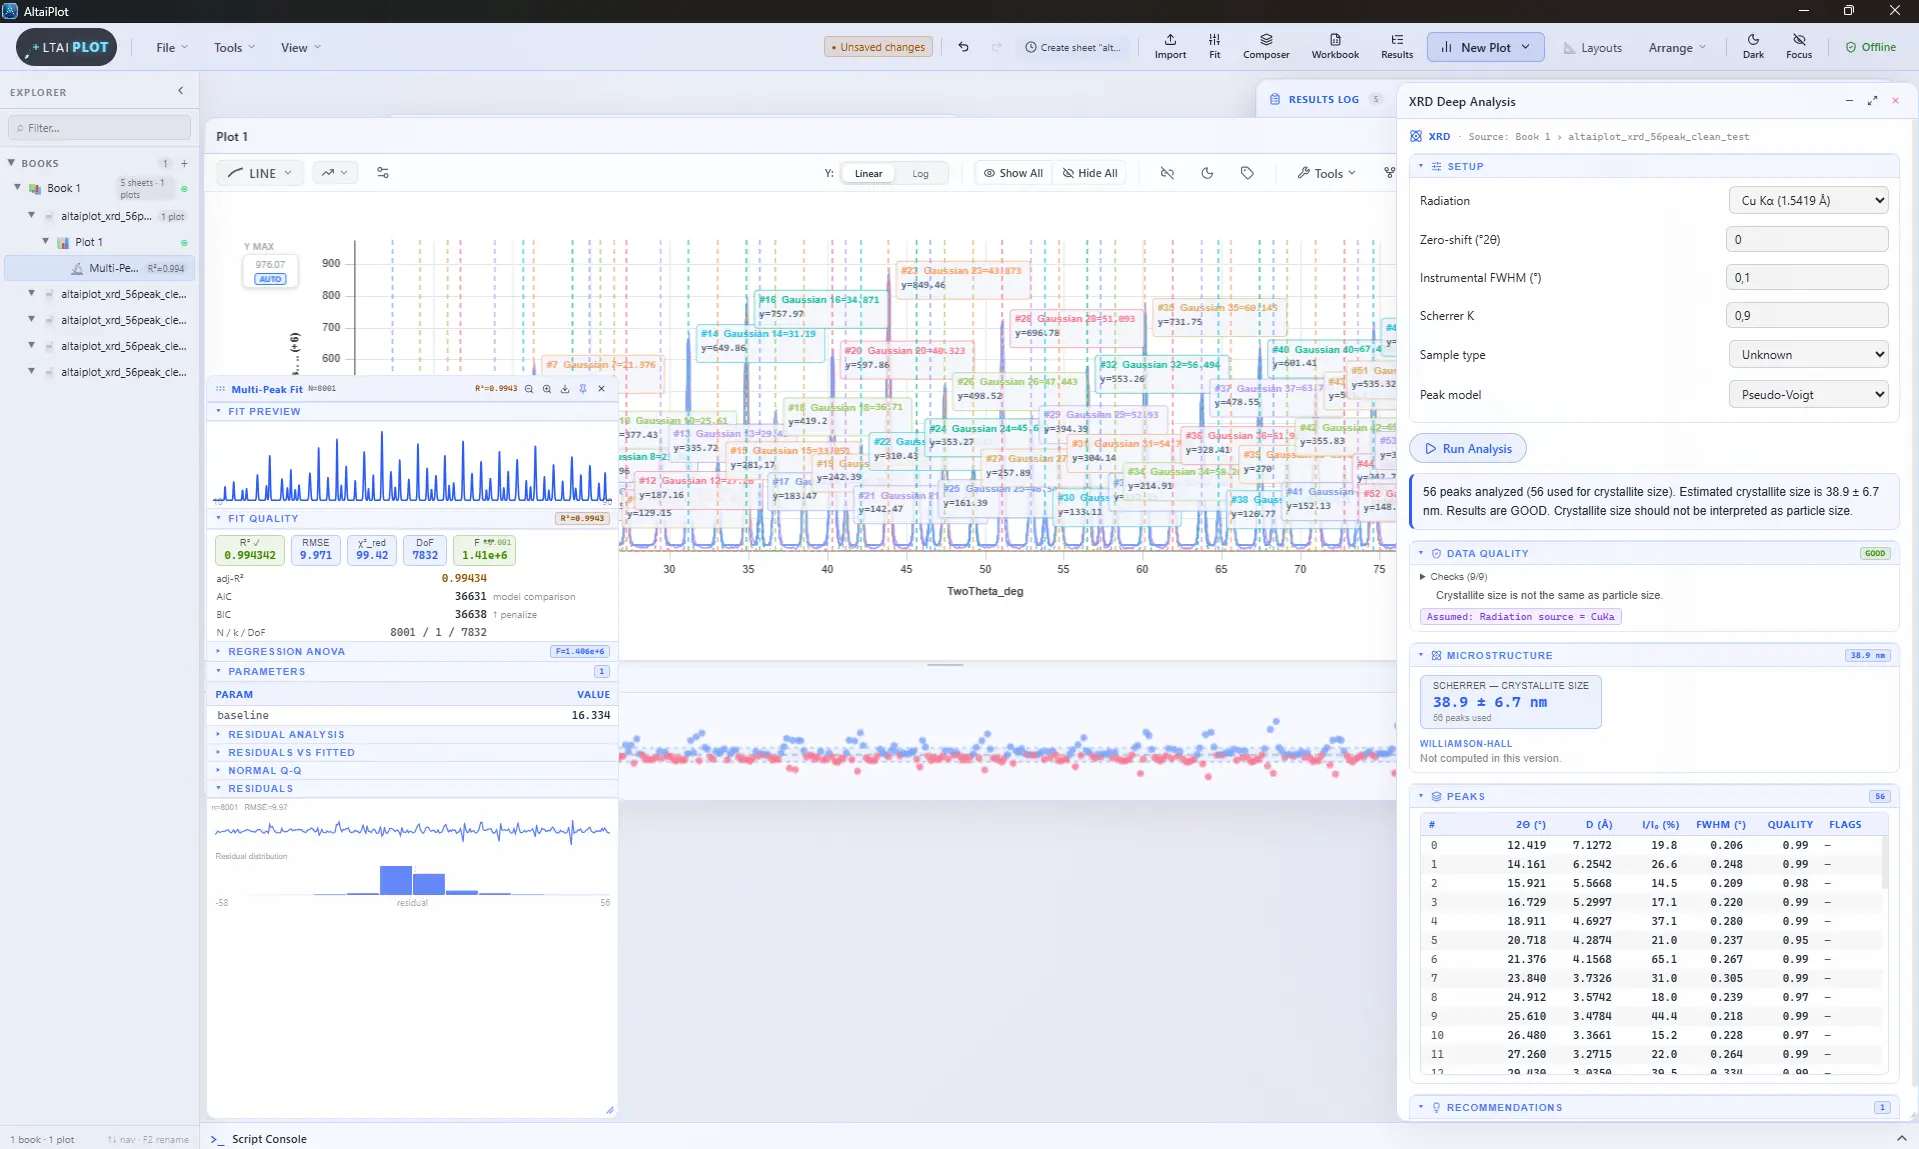This screenshot has height=1149, width=1919.
Task: Switch to the RESULTS LOG tab
Action: (1323, 99)
